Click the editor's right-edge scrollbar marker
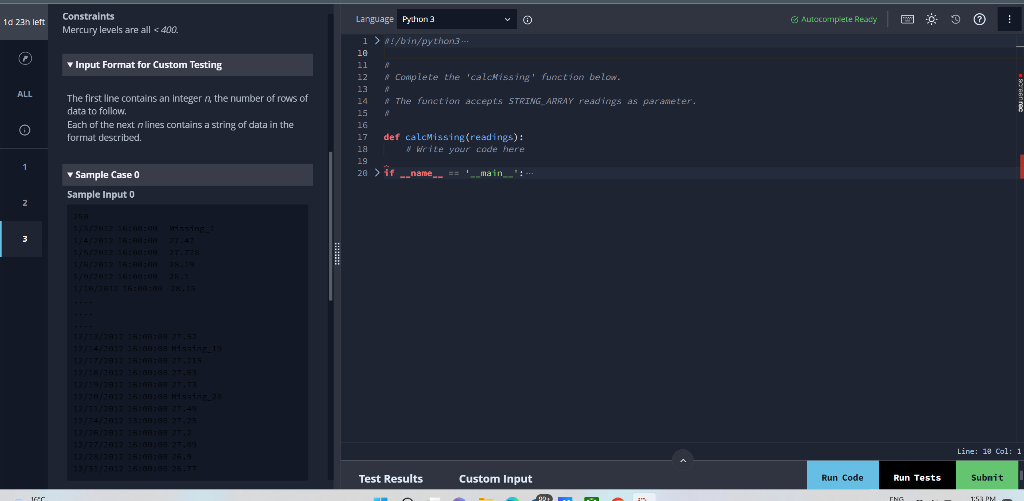The image size is (1024, 501). tap(1021, 166)
